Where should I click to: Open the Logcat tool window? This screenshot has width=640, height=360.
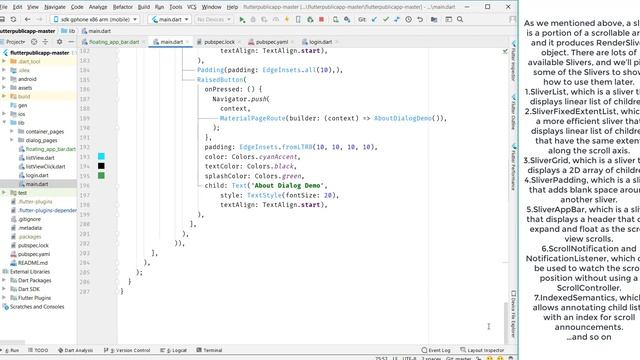click(173, 350)
